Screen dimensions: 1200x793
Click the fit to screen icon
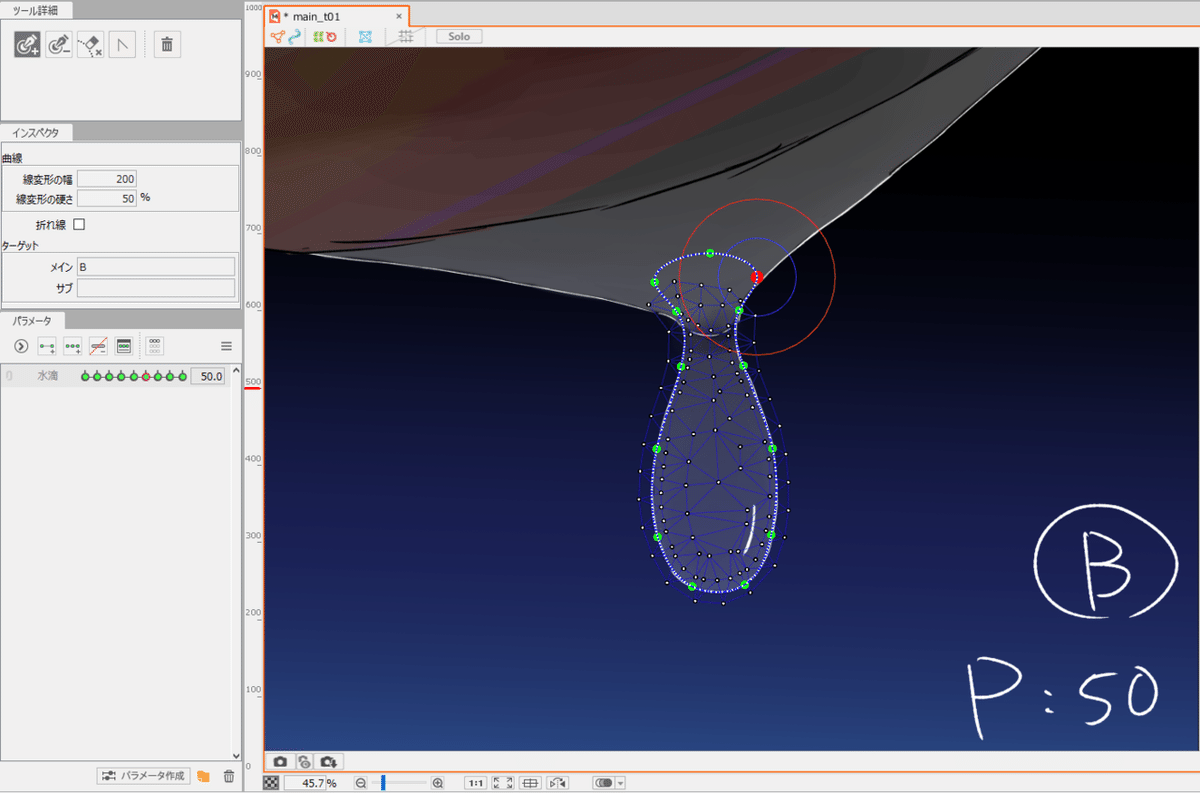point(503,783)
